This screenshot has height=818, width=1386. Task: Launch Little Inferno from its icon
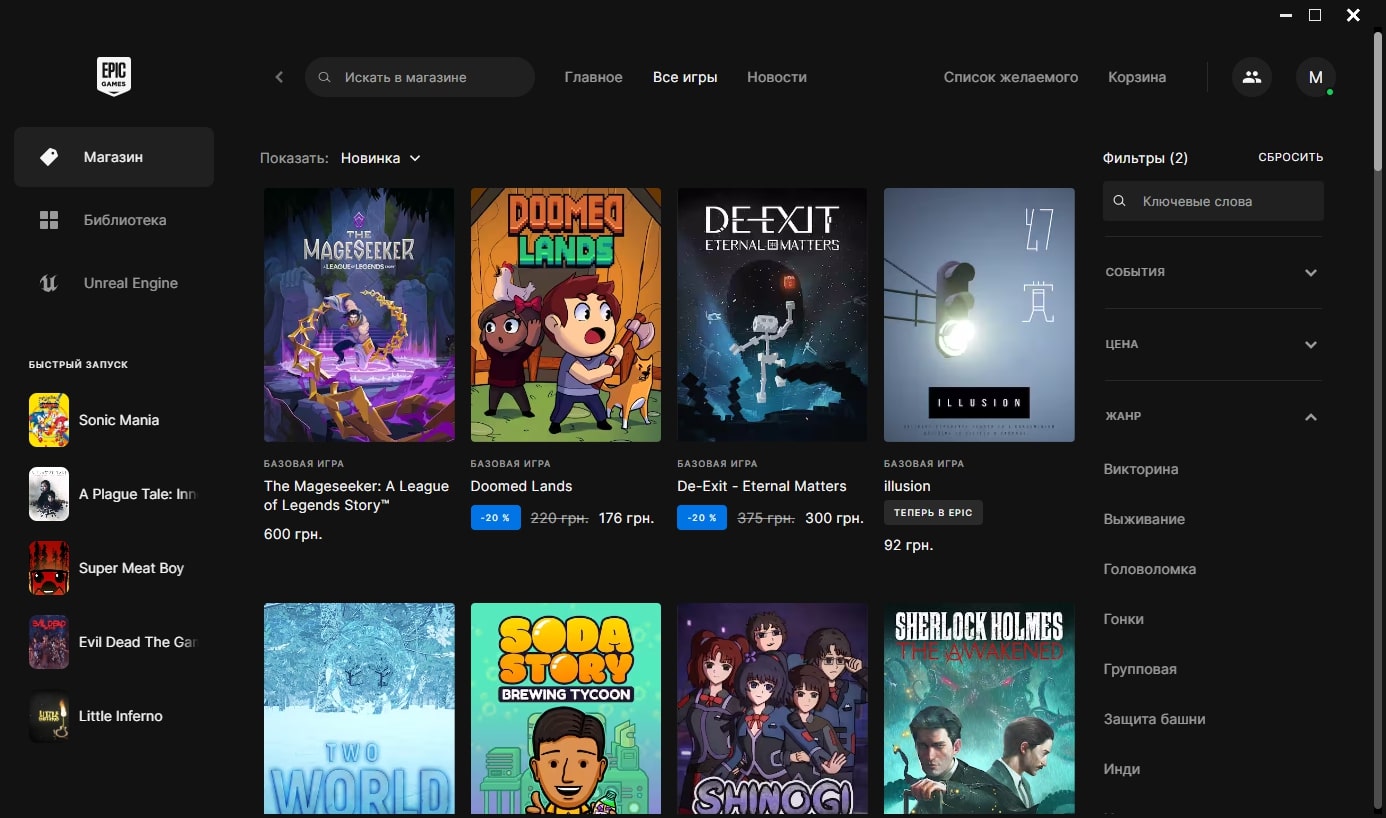(x=49, y=716)
